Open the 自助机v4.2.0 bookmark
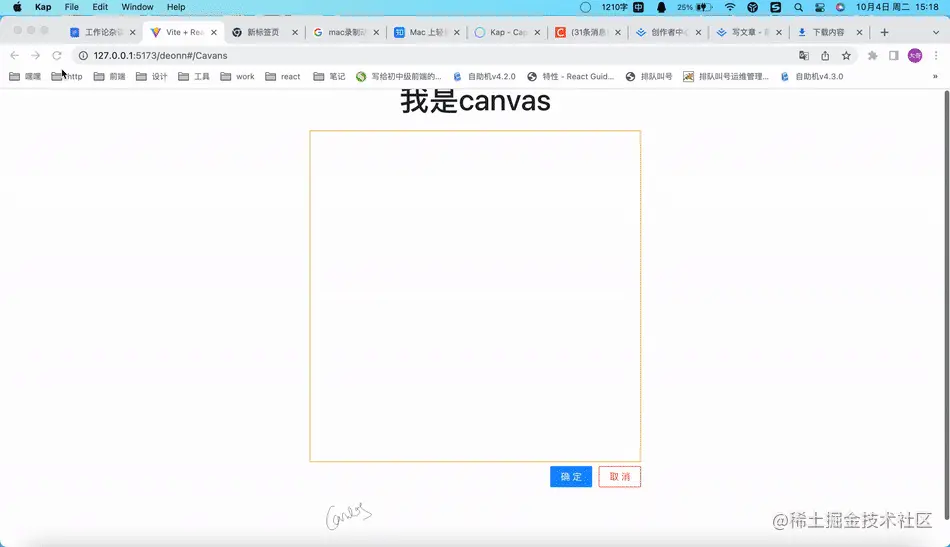This screenshot has width=950, height=547. pyautogui.click(x=484, y=76)
